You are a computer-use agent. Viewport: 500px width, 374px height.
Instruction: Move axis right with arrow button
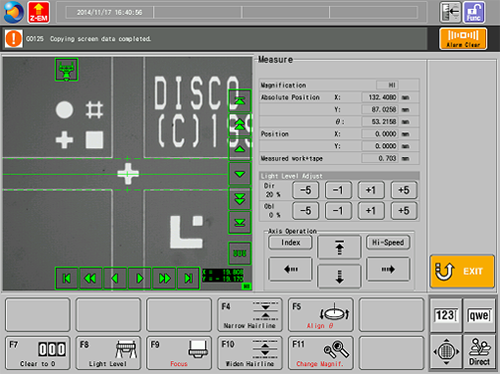pos(388,269)
